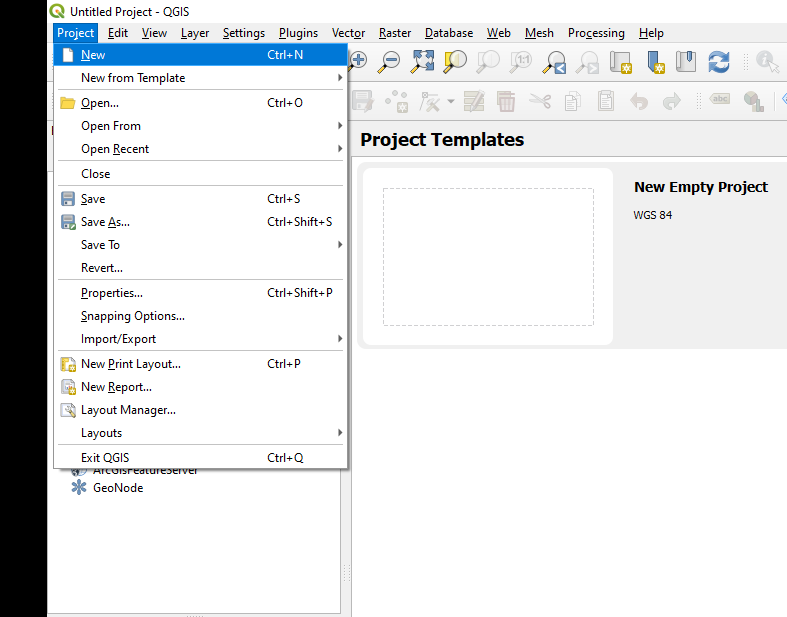Click New Map View icon

tap(620, 62)
